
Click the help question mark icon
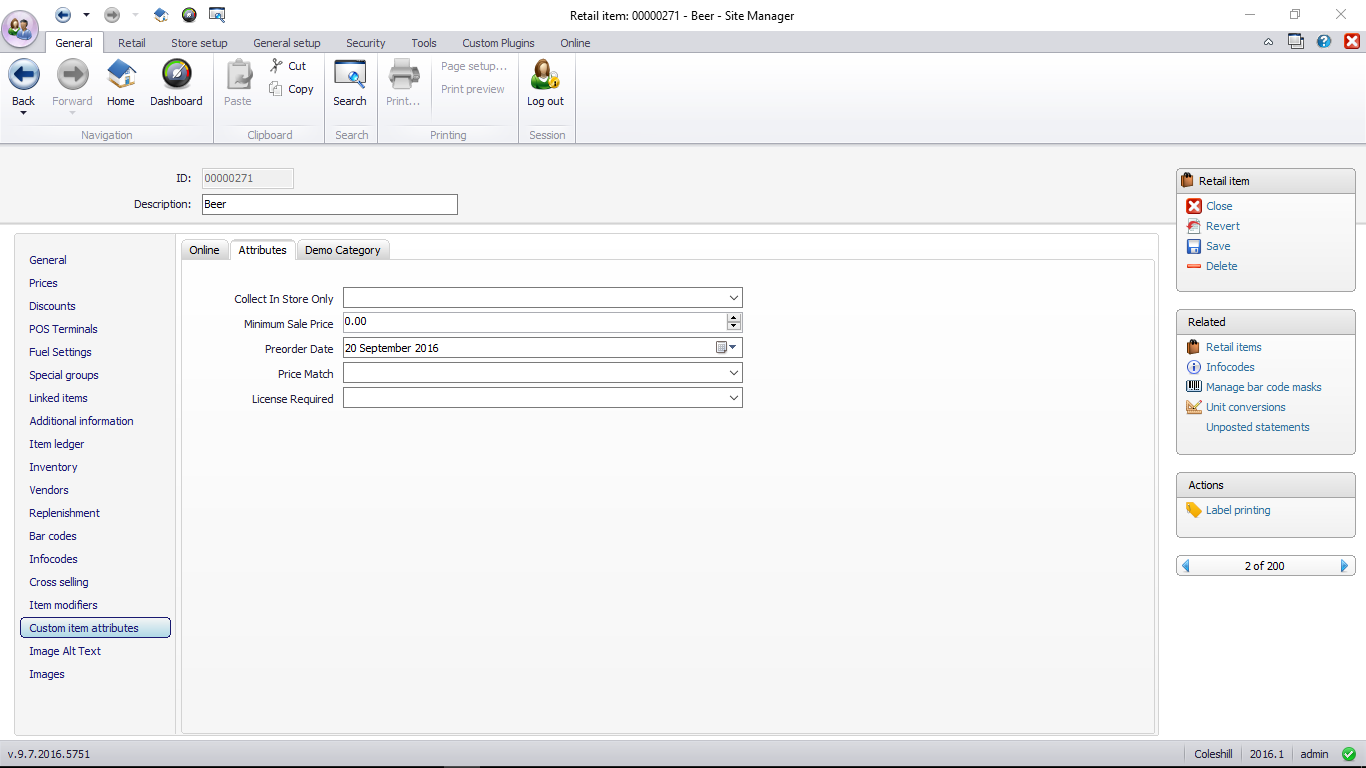coord(1324,42)
